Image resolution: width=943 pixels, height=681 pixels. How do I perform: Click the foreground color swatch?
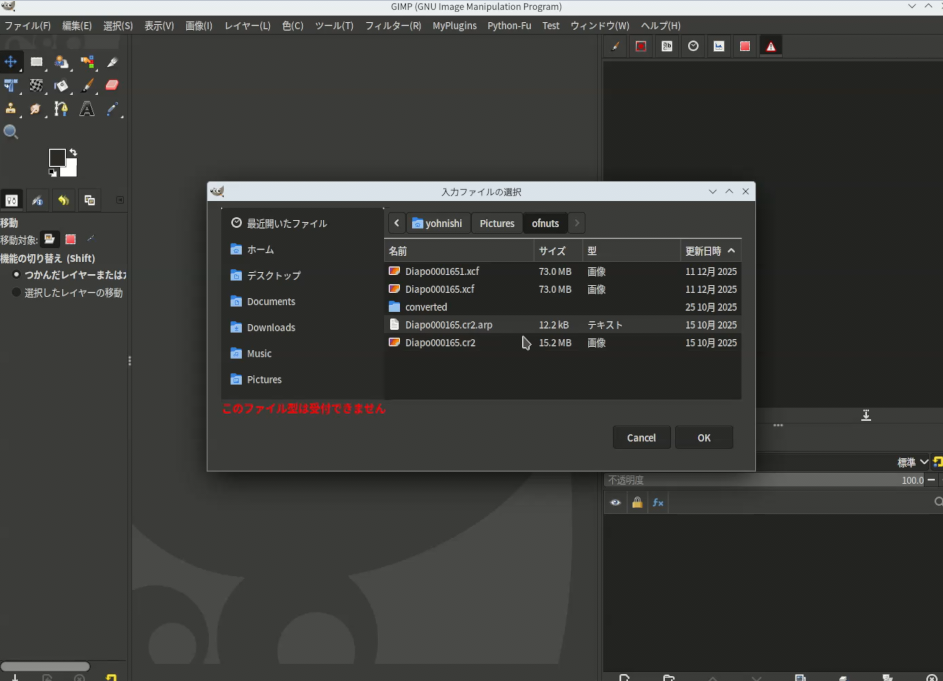point(57,158)
